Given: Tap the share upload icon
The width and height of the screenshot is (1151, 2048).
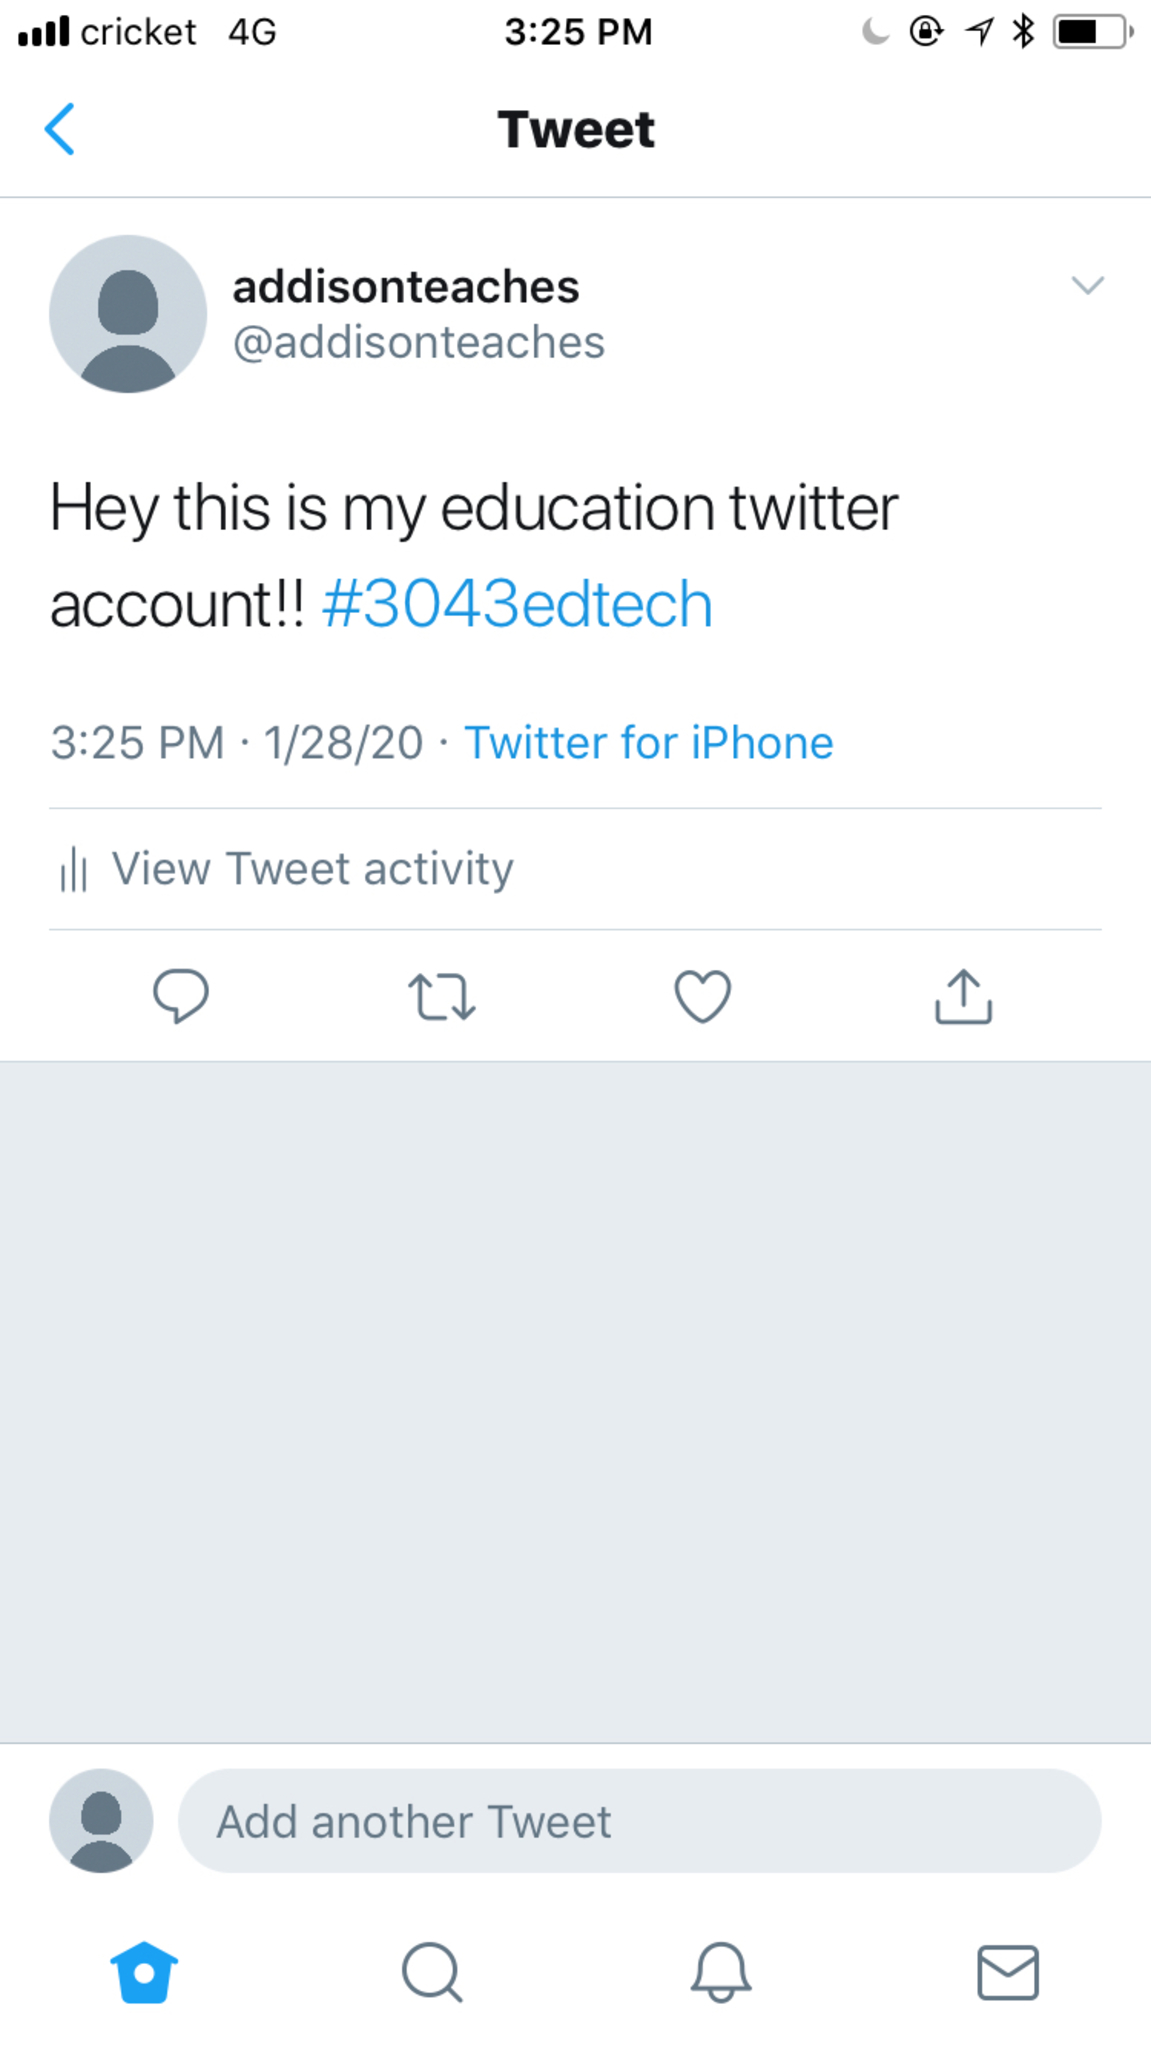Looking at the screenshot, I should (x=963, y=996).
